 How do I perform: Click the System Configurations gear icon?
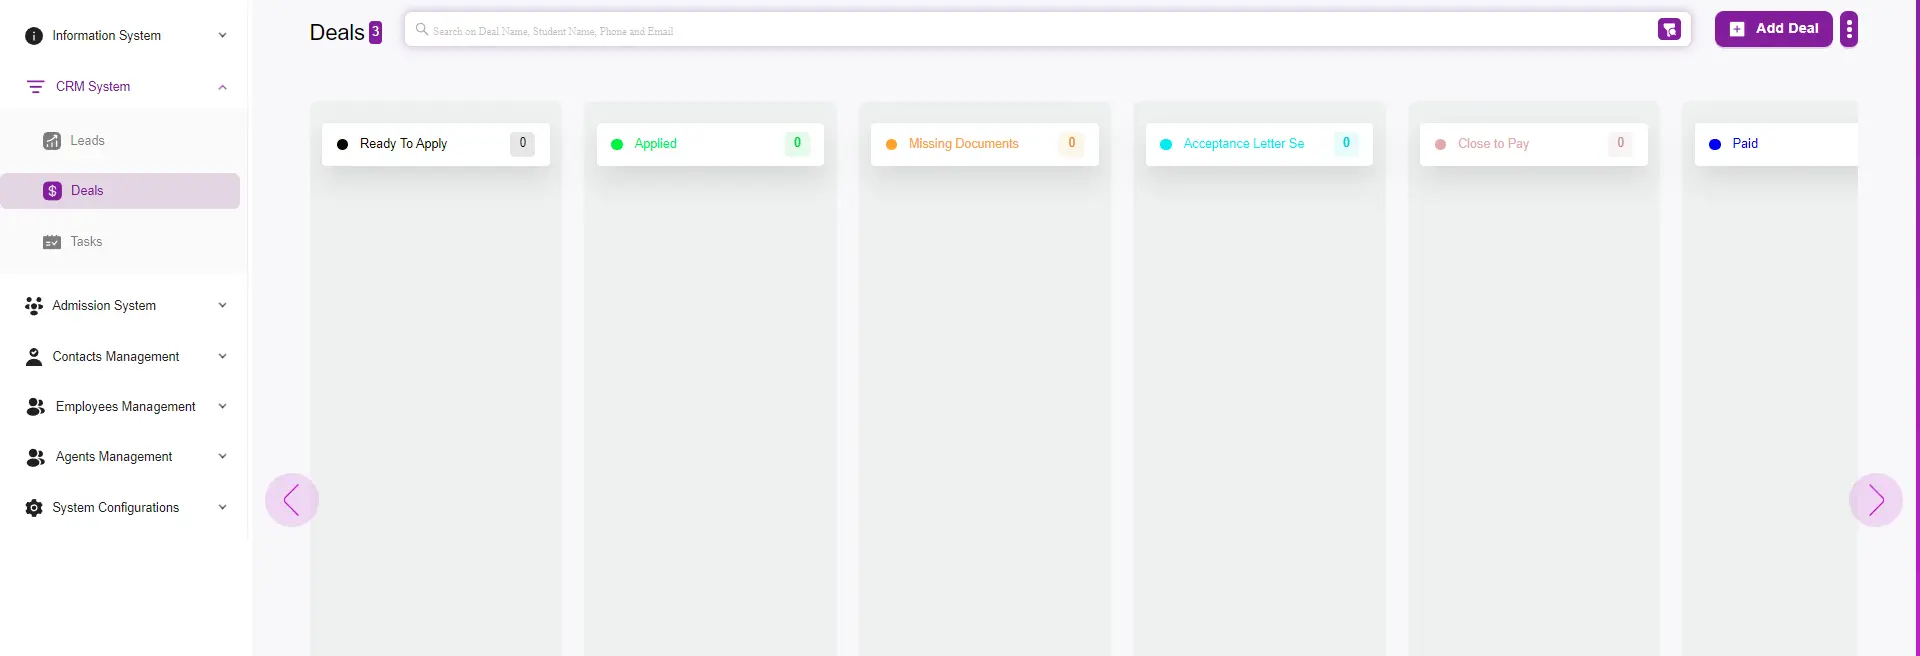click(x=34, y=508)
